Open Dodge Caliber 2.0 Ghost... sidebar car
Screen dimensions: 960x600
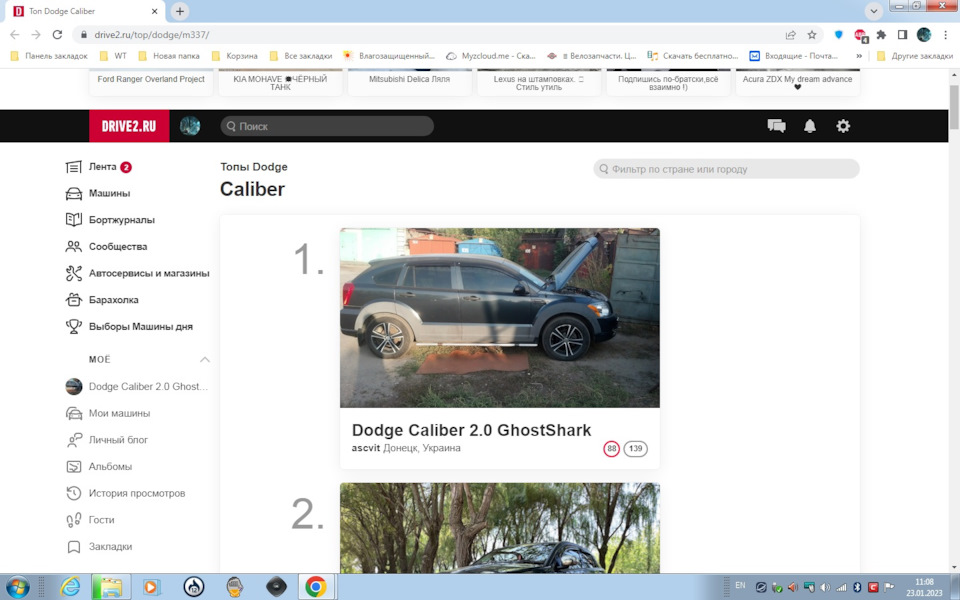[x=137, y=386]
